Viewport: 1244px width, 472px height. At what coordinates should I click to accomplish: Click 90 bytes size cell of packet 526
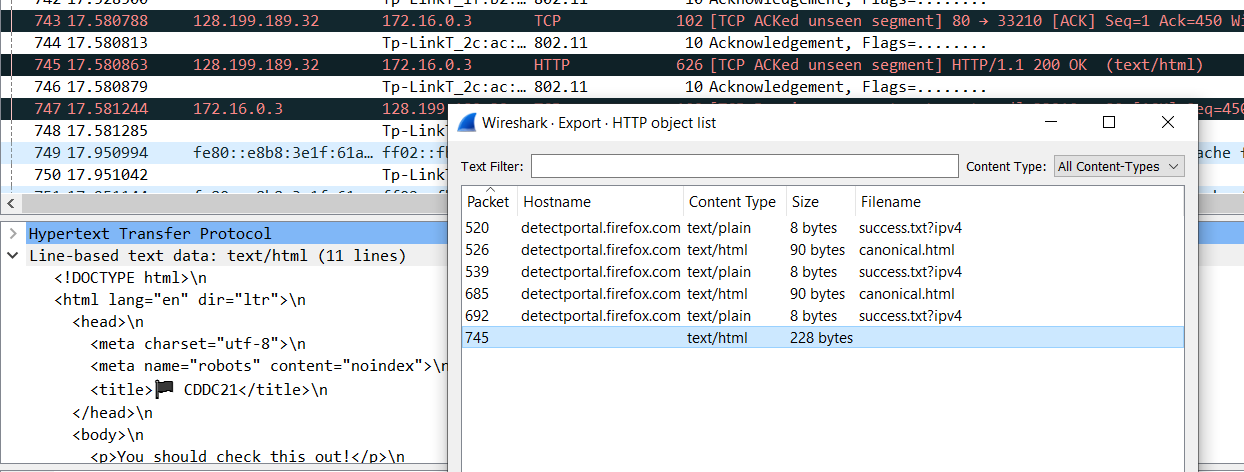(x=818, y=250)
